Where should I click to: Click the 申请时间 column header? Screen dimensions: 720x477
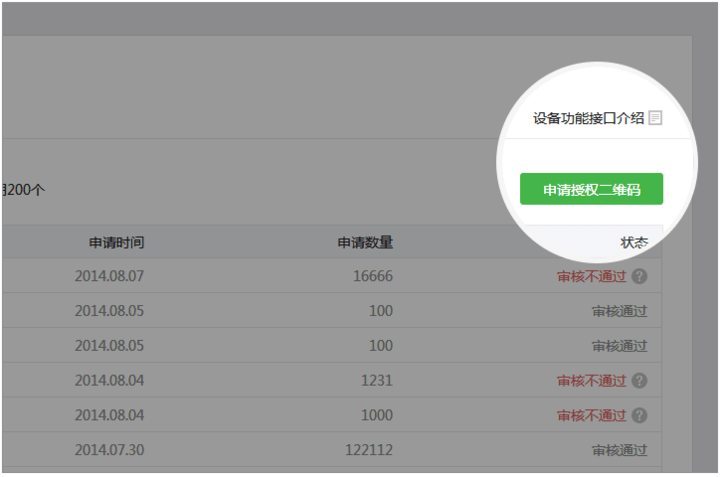point(117,242)
